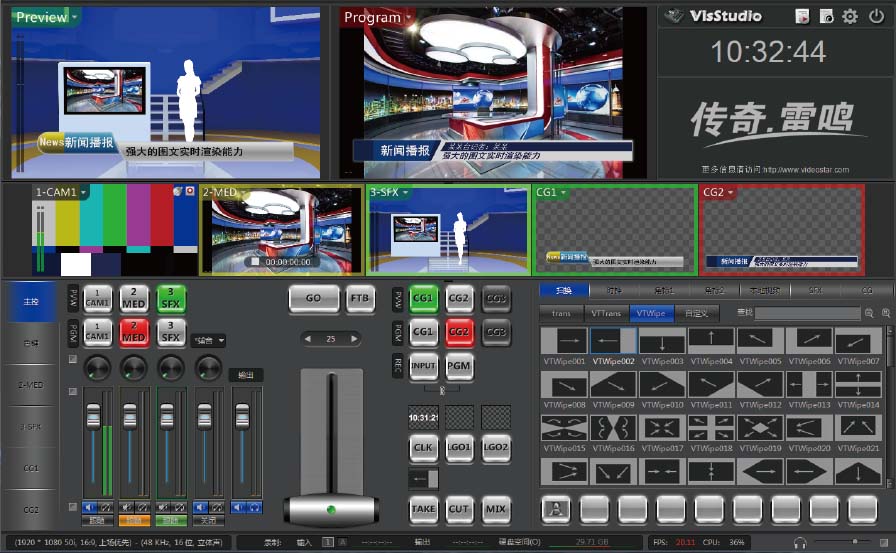Select the VTWipe016 transition icon

tap(613, 428)
